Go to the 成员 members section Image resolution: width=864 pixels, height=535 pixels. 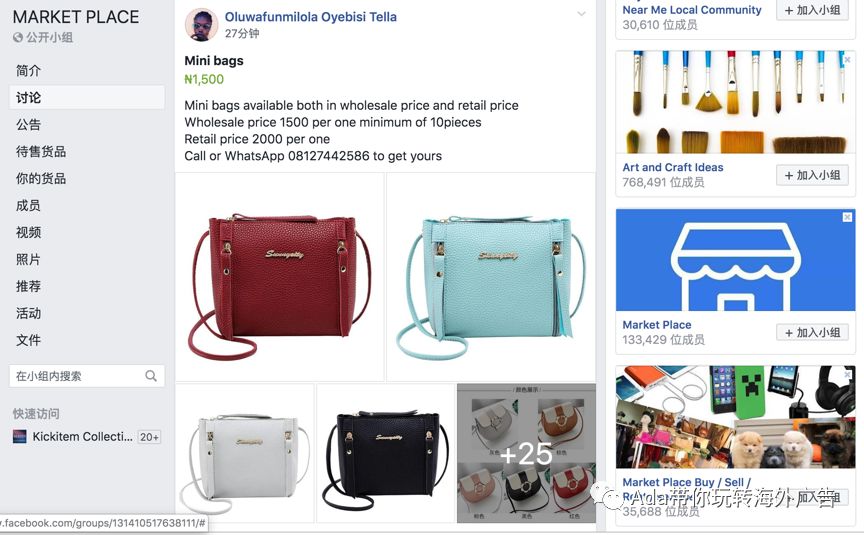(x=28, y=206)
